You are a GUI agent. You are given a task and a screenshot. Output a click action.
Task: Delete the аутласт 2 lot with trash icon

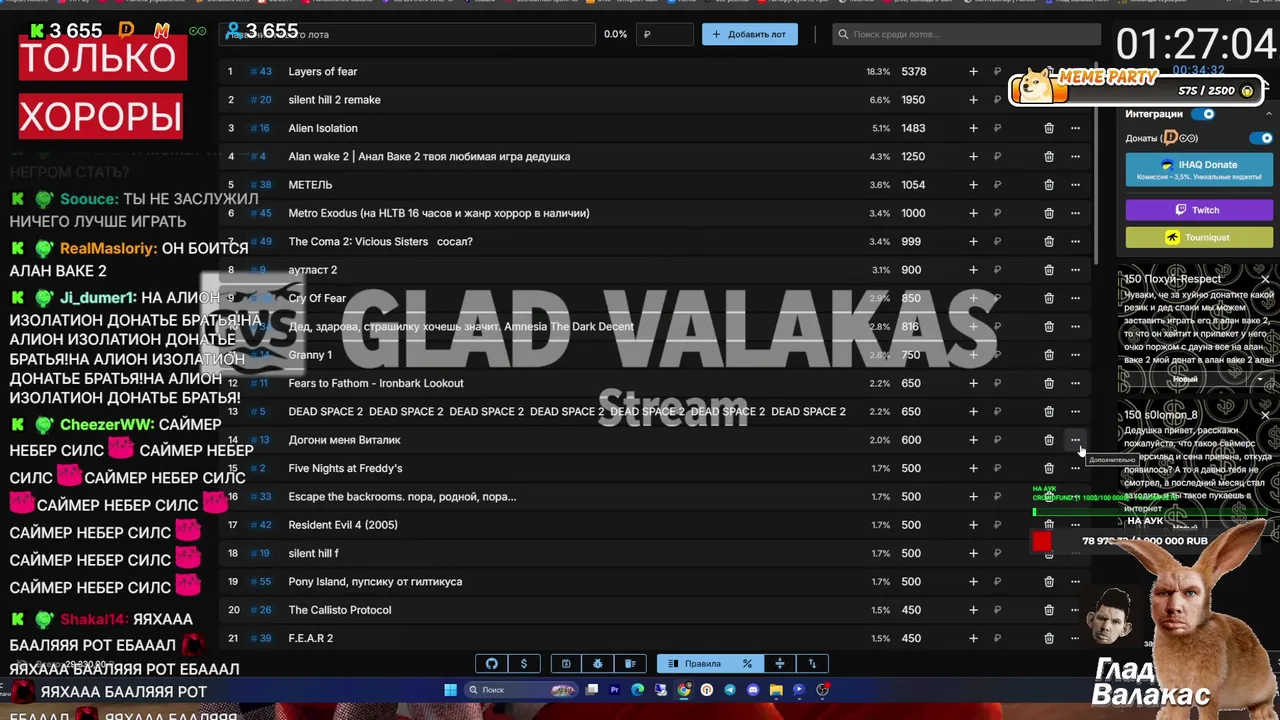[x=1049, y=270]
